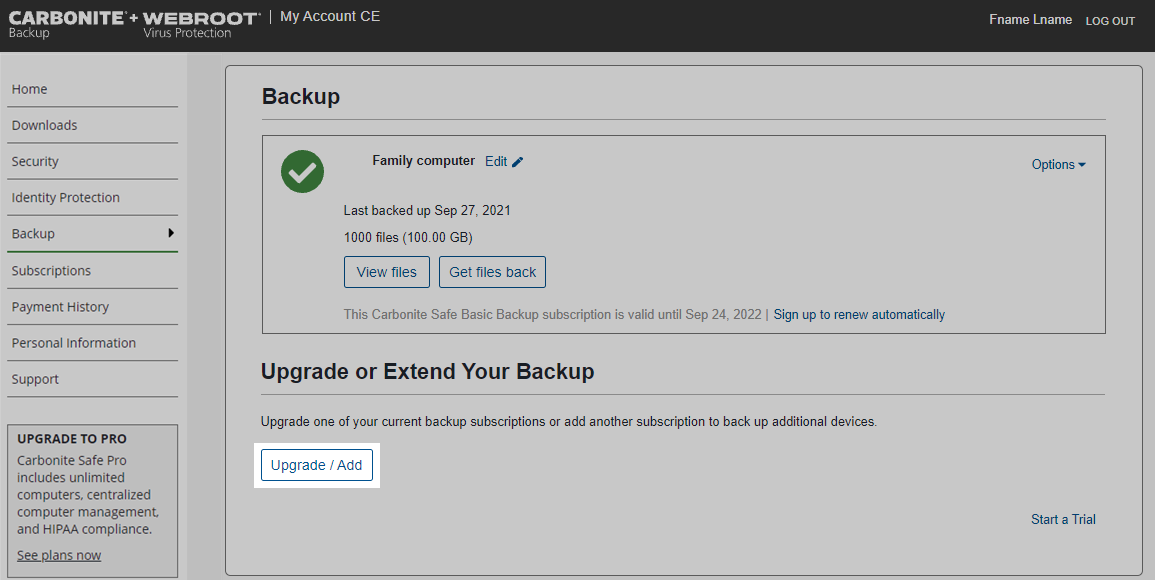Viewport: 1155px width, 580px height.
Task: Select Identity Protection in the sidebar
Action: (66, 197)
